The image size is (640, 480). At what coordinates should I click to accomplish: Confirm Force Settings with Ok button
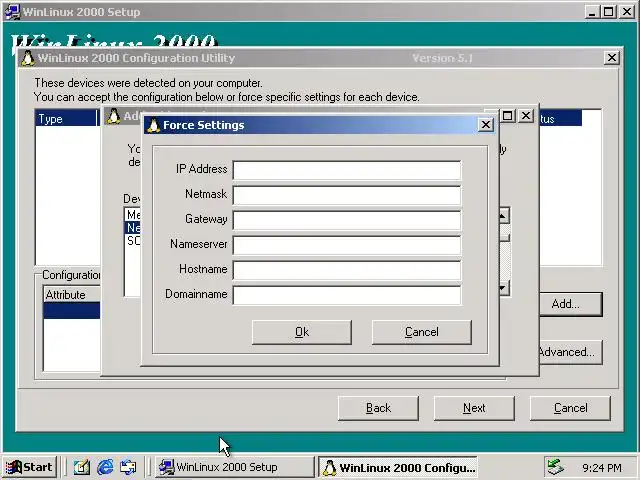click(302, 332)
